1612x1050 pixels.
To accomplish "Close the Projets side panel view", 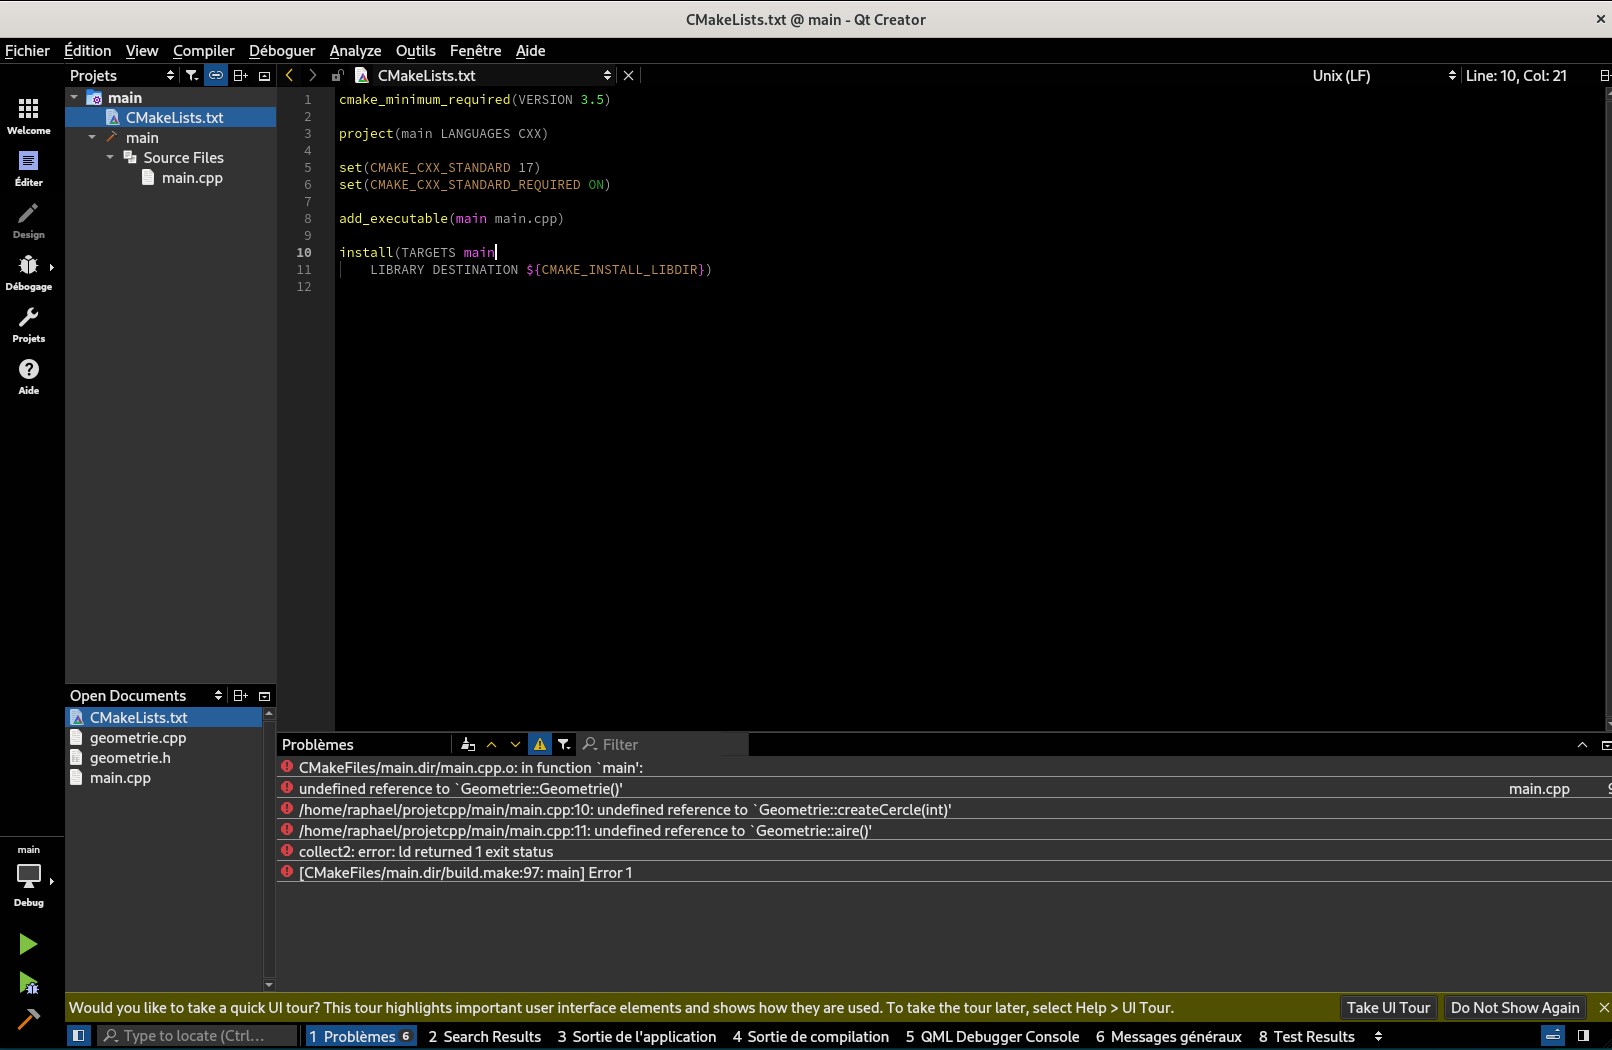I will [x=264, y=75].
